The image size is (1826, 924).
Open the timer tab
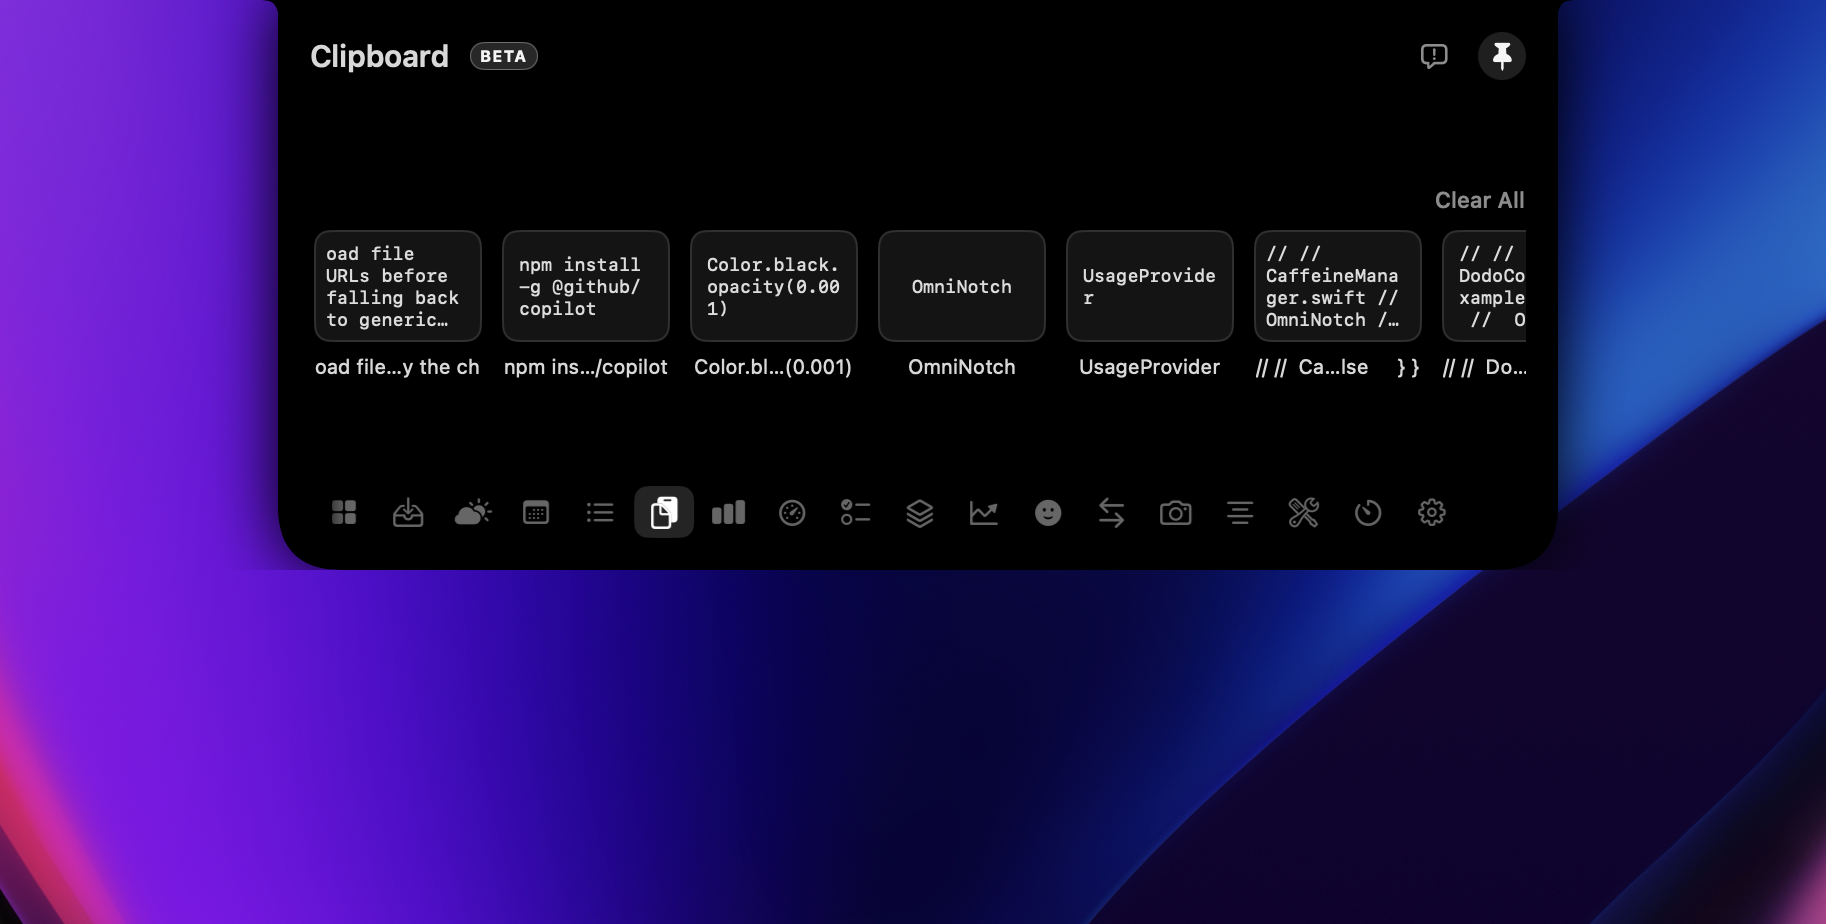point(1368,513)
